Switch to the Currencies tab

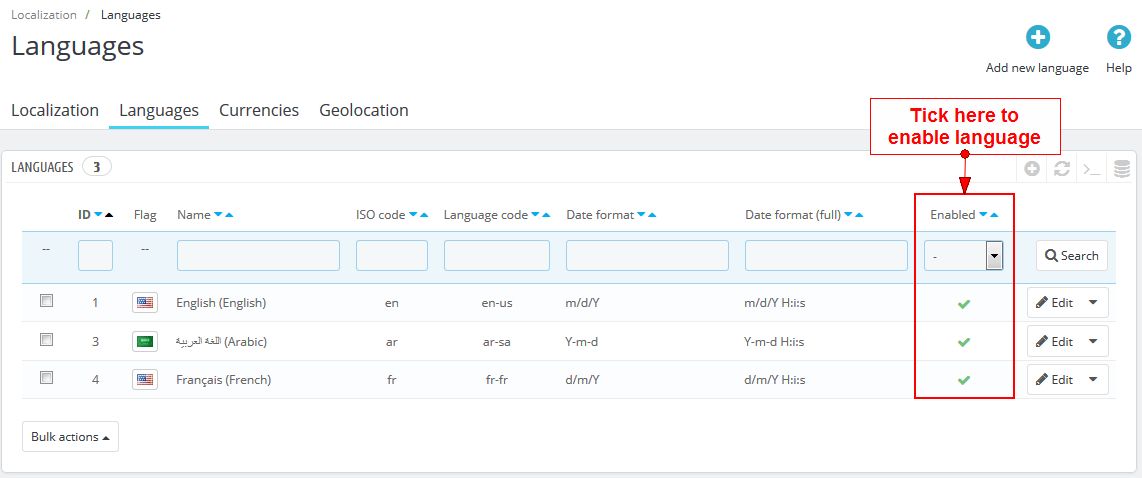[259, 110]
